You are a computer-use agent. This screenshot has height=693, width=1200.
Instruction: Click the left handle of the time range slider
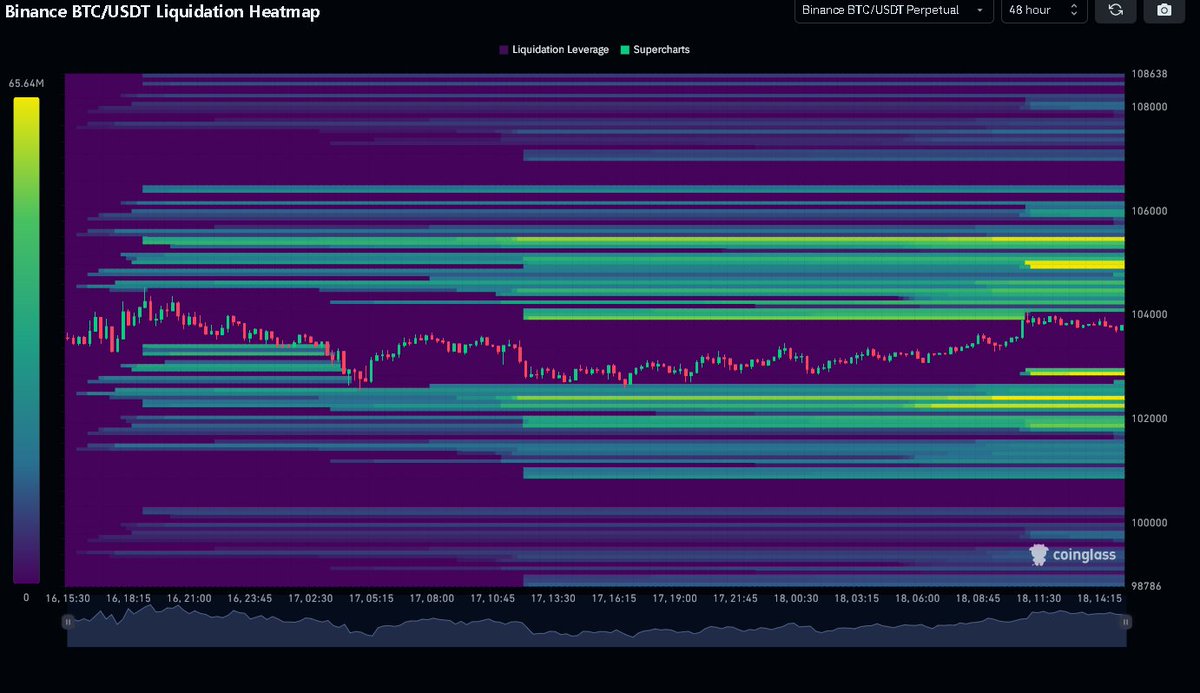(68, 621)
